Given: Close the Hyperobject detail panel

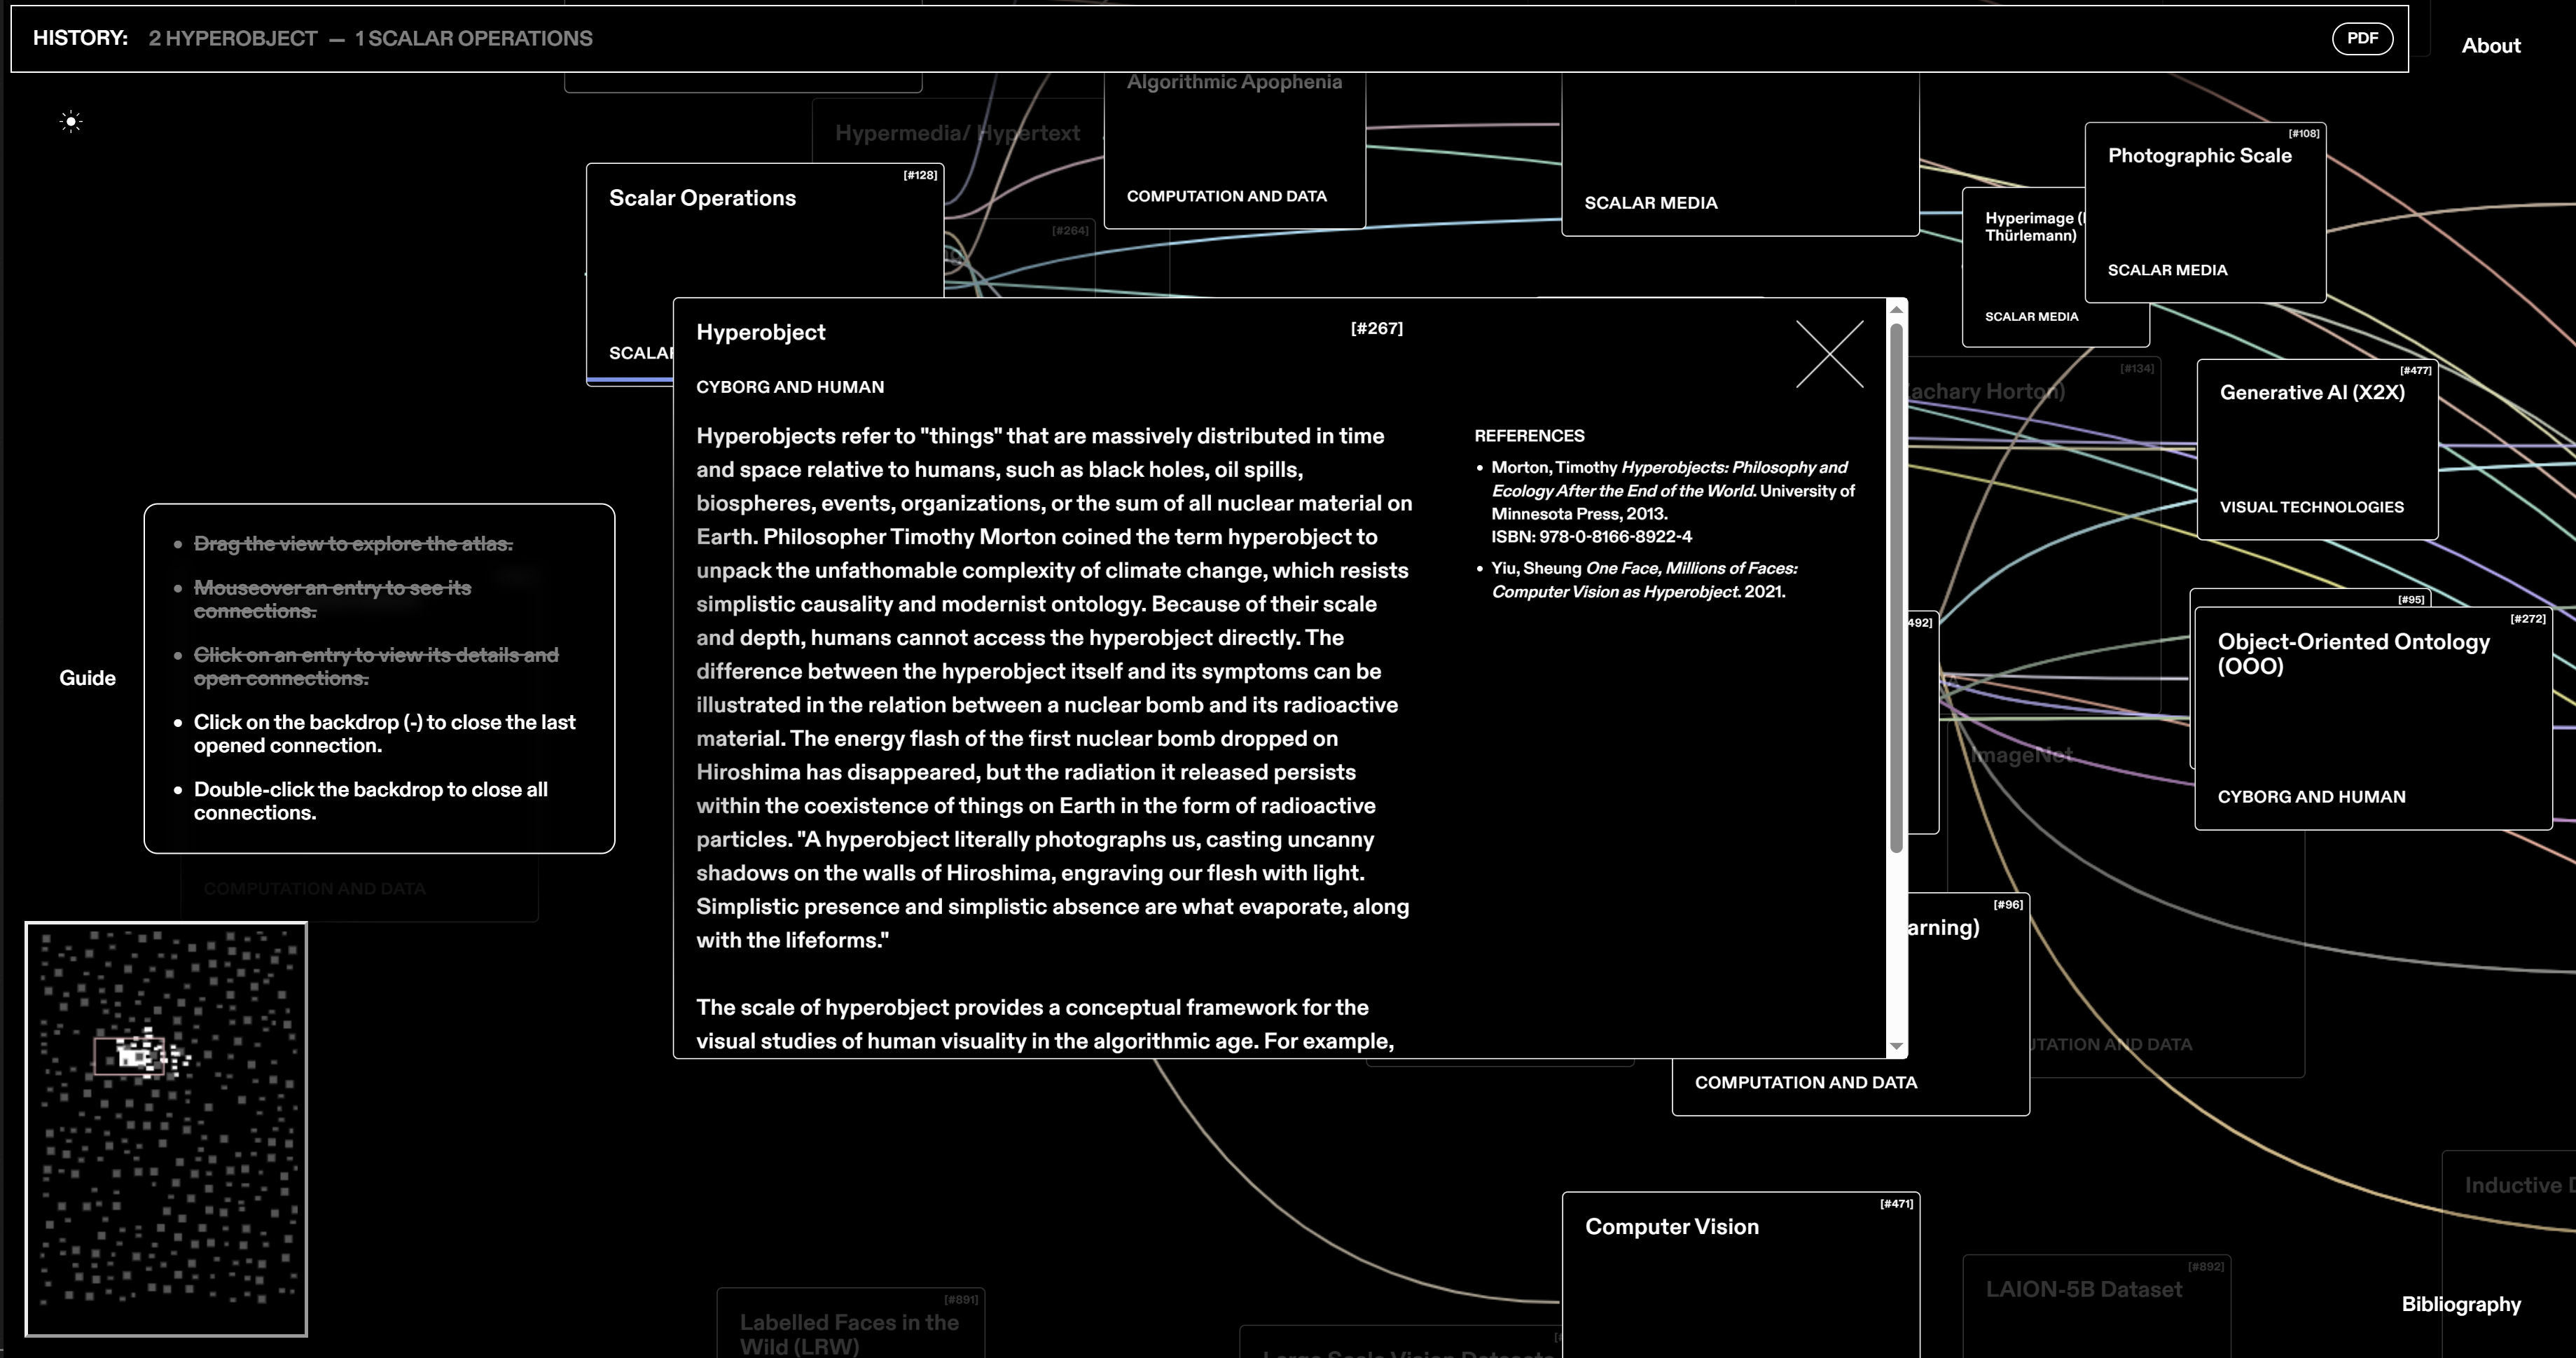Looking at the screenshot, I should (x=1829, y=354).
